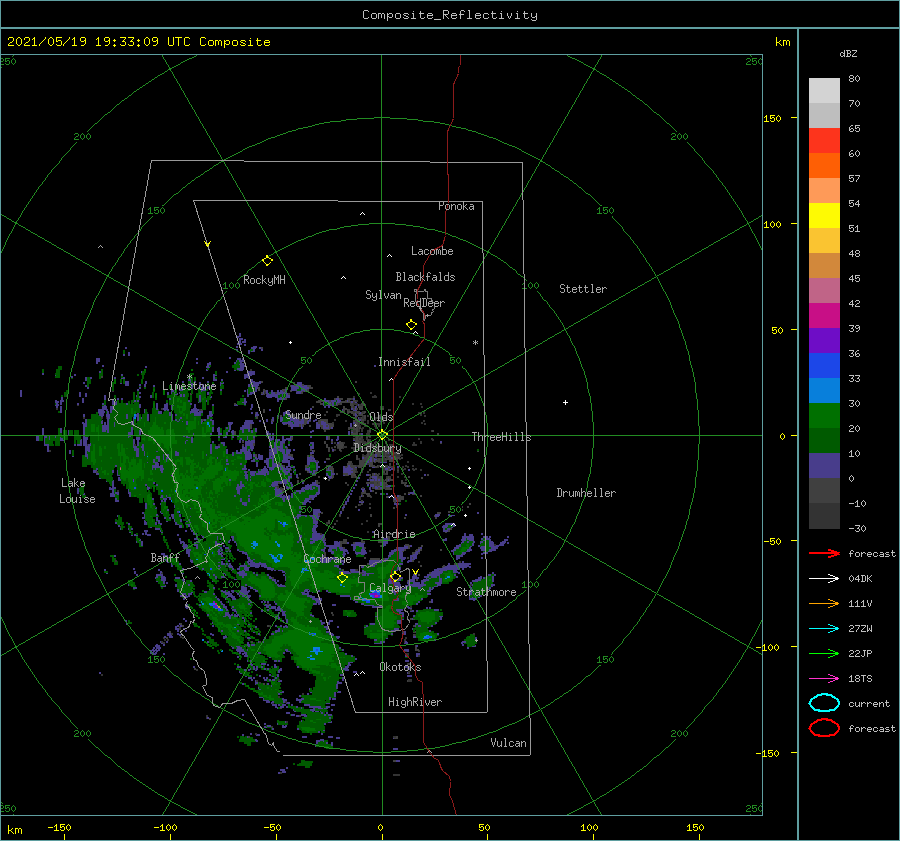Image resolution: width=900 pixels, height=841 pixels.
Task: Click the RockyMH label
Action: coord(264,280)
